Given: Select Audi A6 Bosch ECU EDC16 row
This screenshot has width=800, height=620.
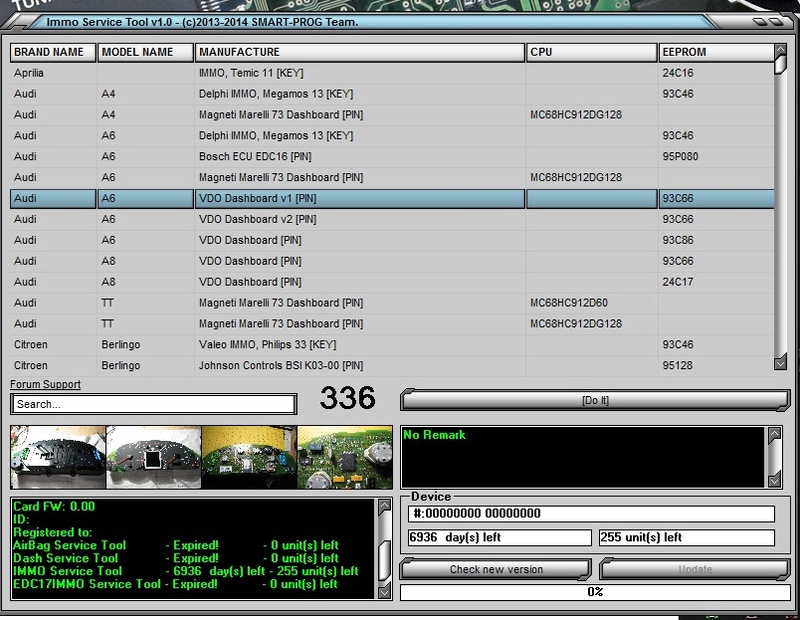Looking at the screenshot, I should [x=392, y=157].
